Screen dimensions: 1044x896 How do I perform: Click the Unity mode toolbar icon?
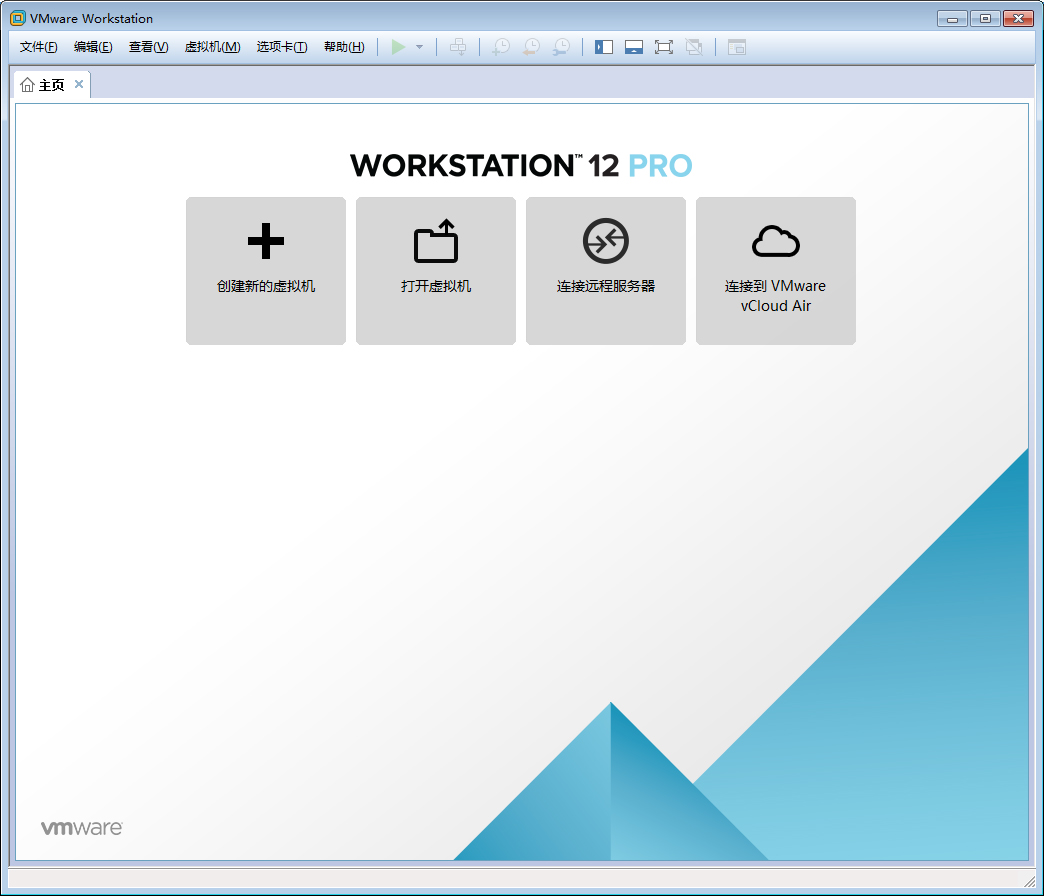694,46
